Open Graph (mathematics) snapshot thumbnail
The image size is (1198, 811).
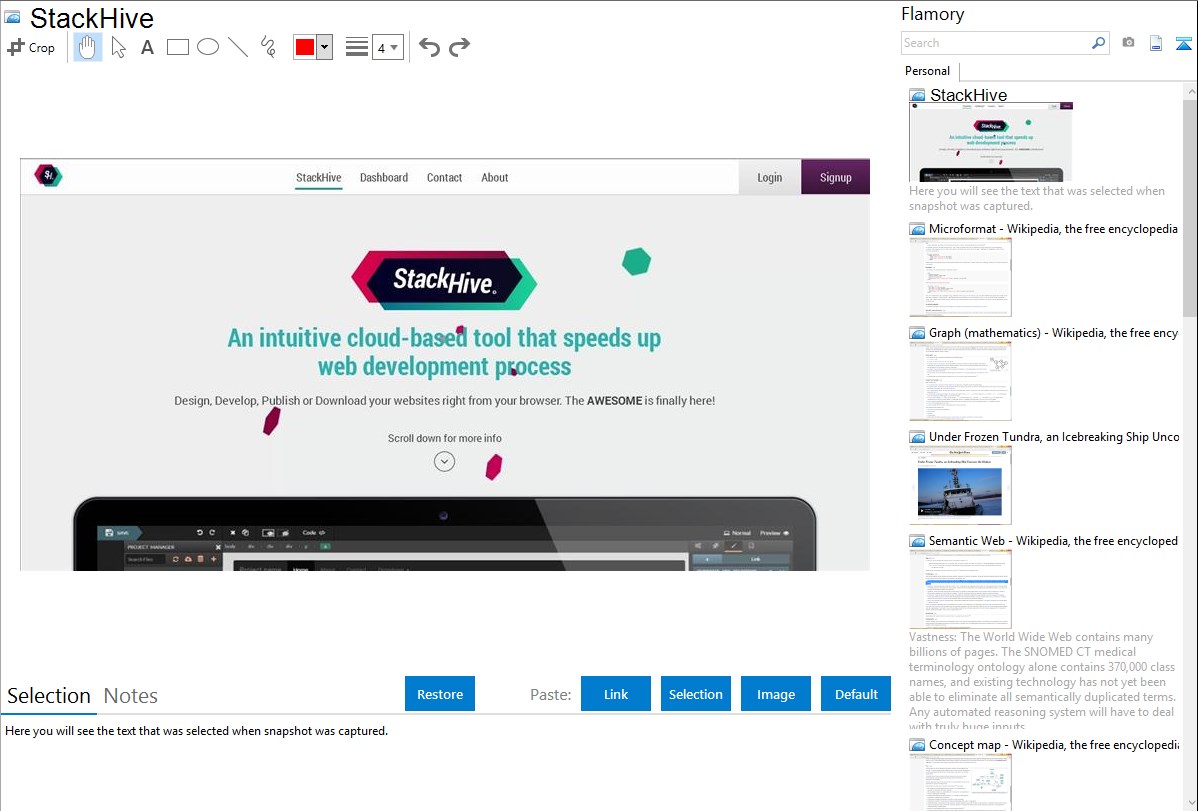(x=960, y=381)
